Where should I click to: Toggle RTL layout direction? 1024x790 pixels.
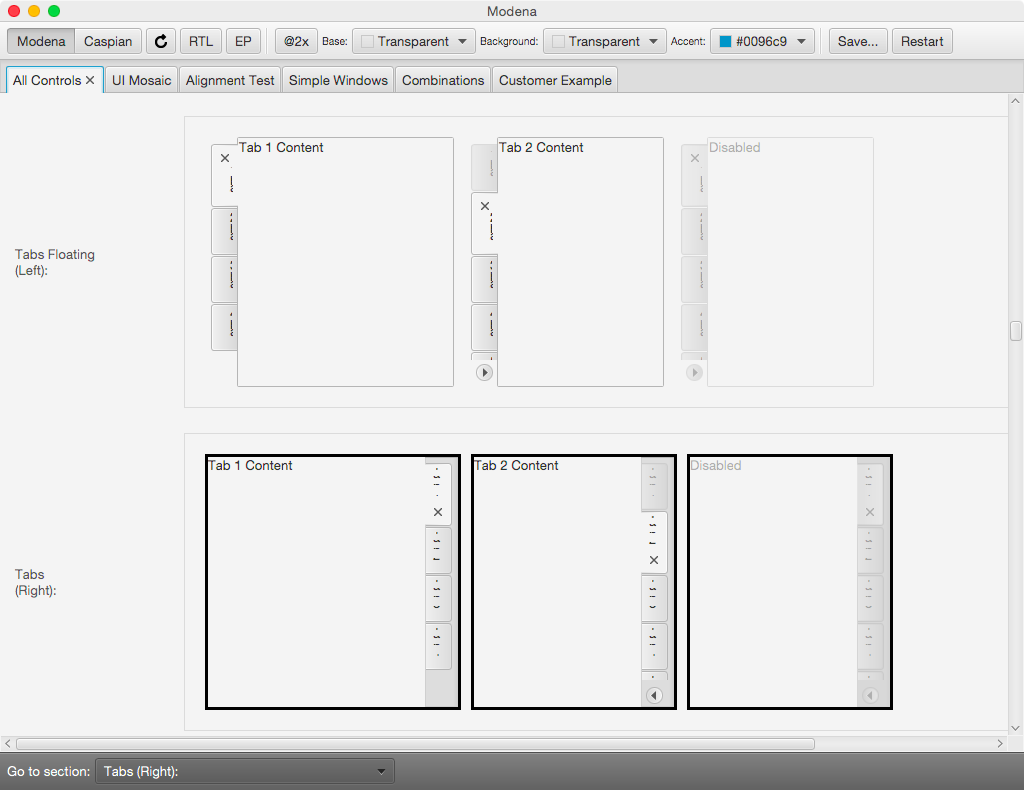[x=201, y=41]
